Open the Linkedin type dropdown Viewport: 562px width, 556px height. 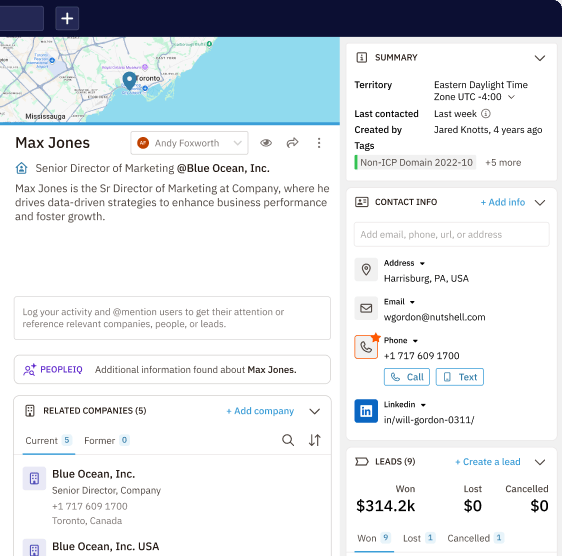point(423,405)
